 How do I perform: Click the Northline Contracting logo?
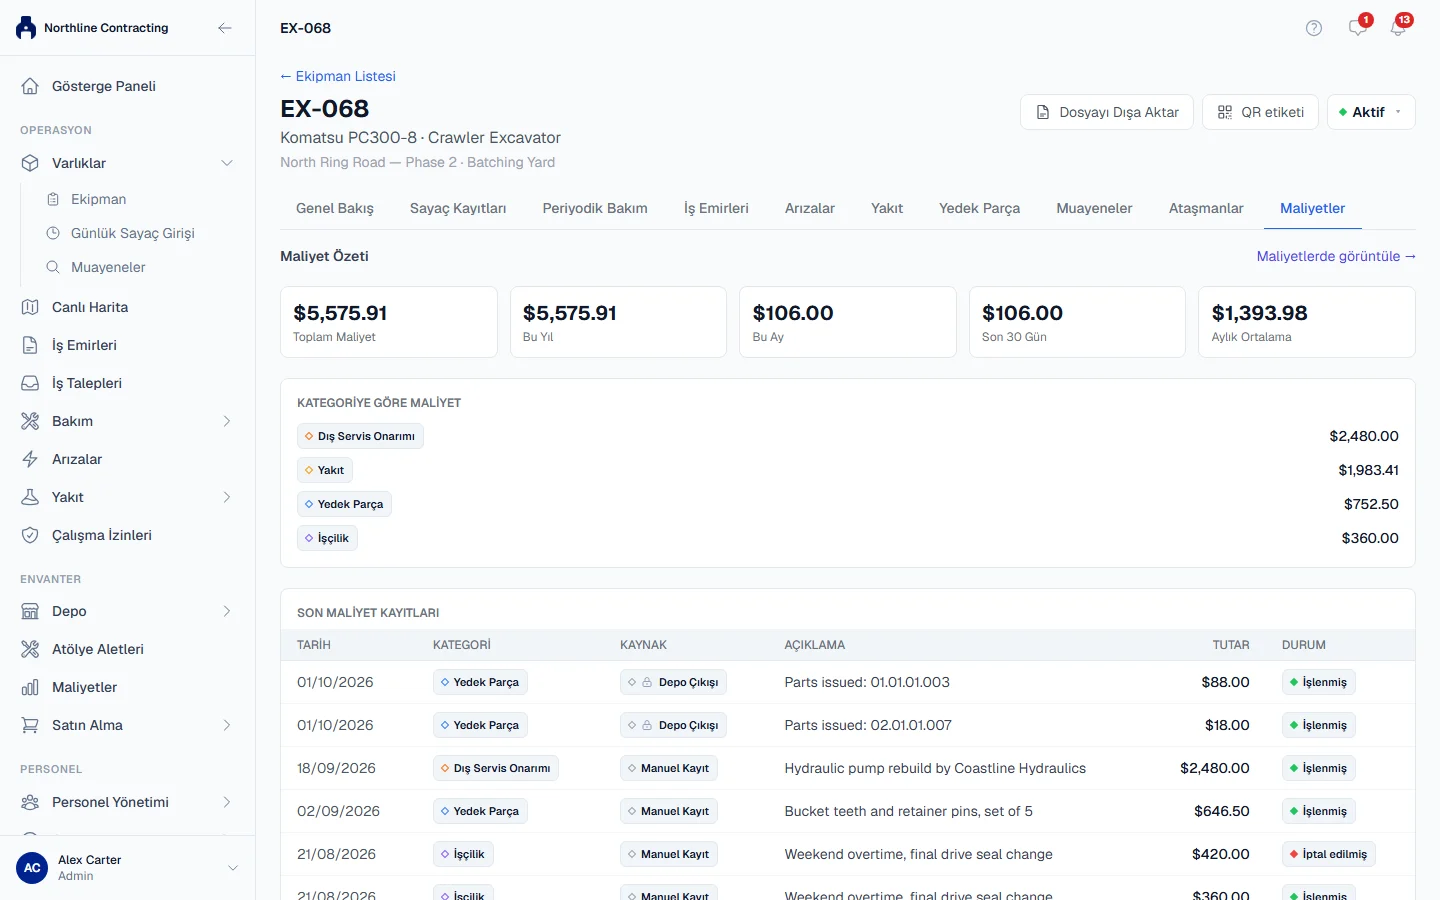pos(26,28)
